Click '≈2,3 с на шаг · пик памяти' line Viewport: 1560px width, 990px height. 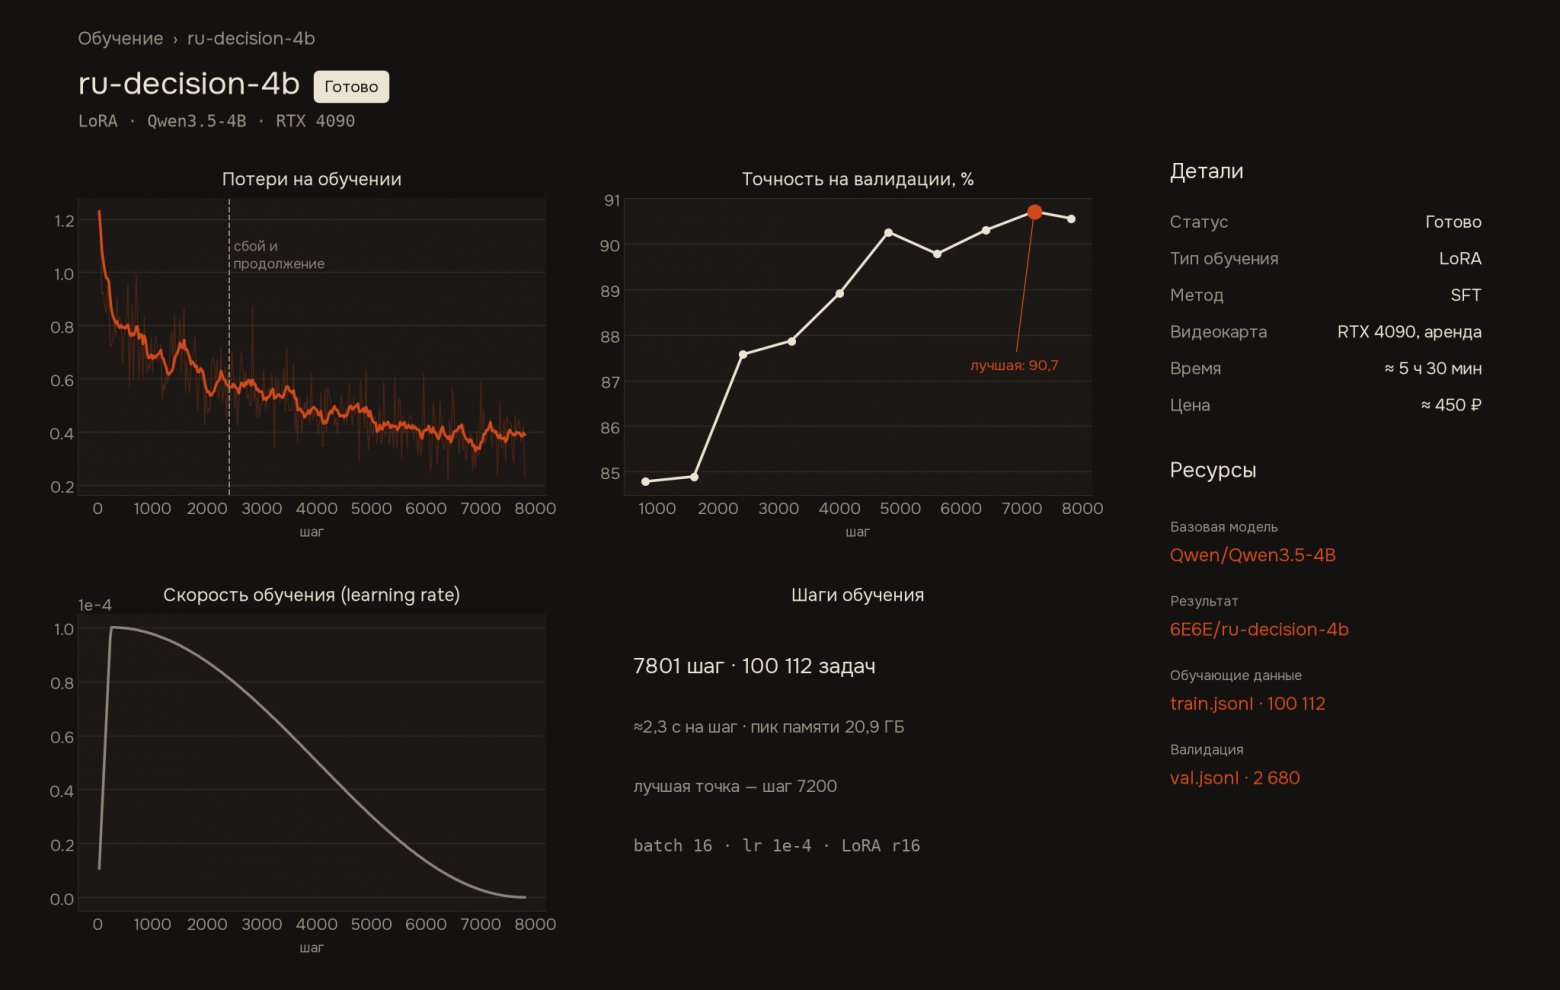pyautogui.click(x=768, y=727)
